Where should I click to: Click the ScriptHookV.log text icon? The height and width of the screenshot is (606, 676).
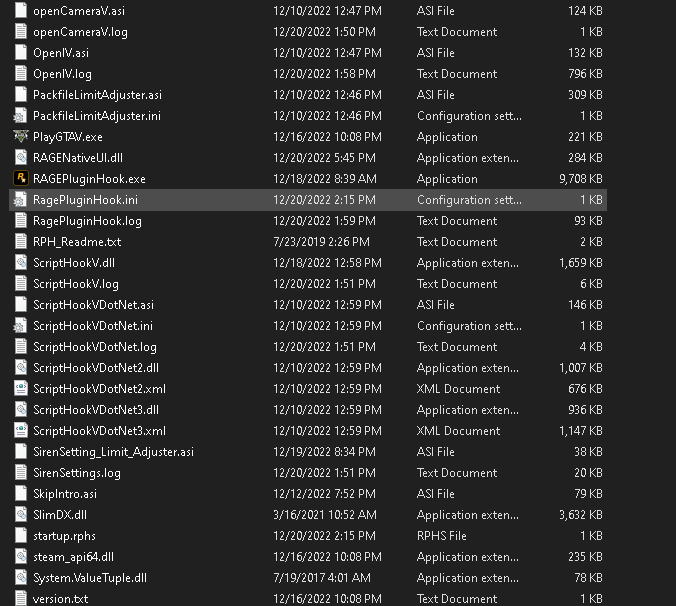tap(21, 284)
